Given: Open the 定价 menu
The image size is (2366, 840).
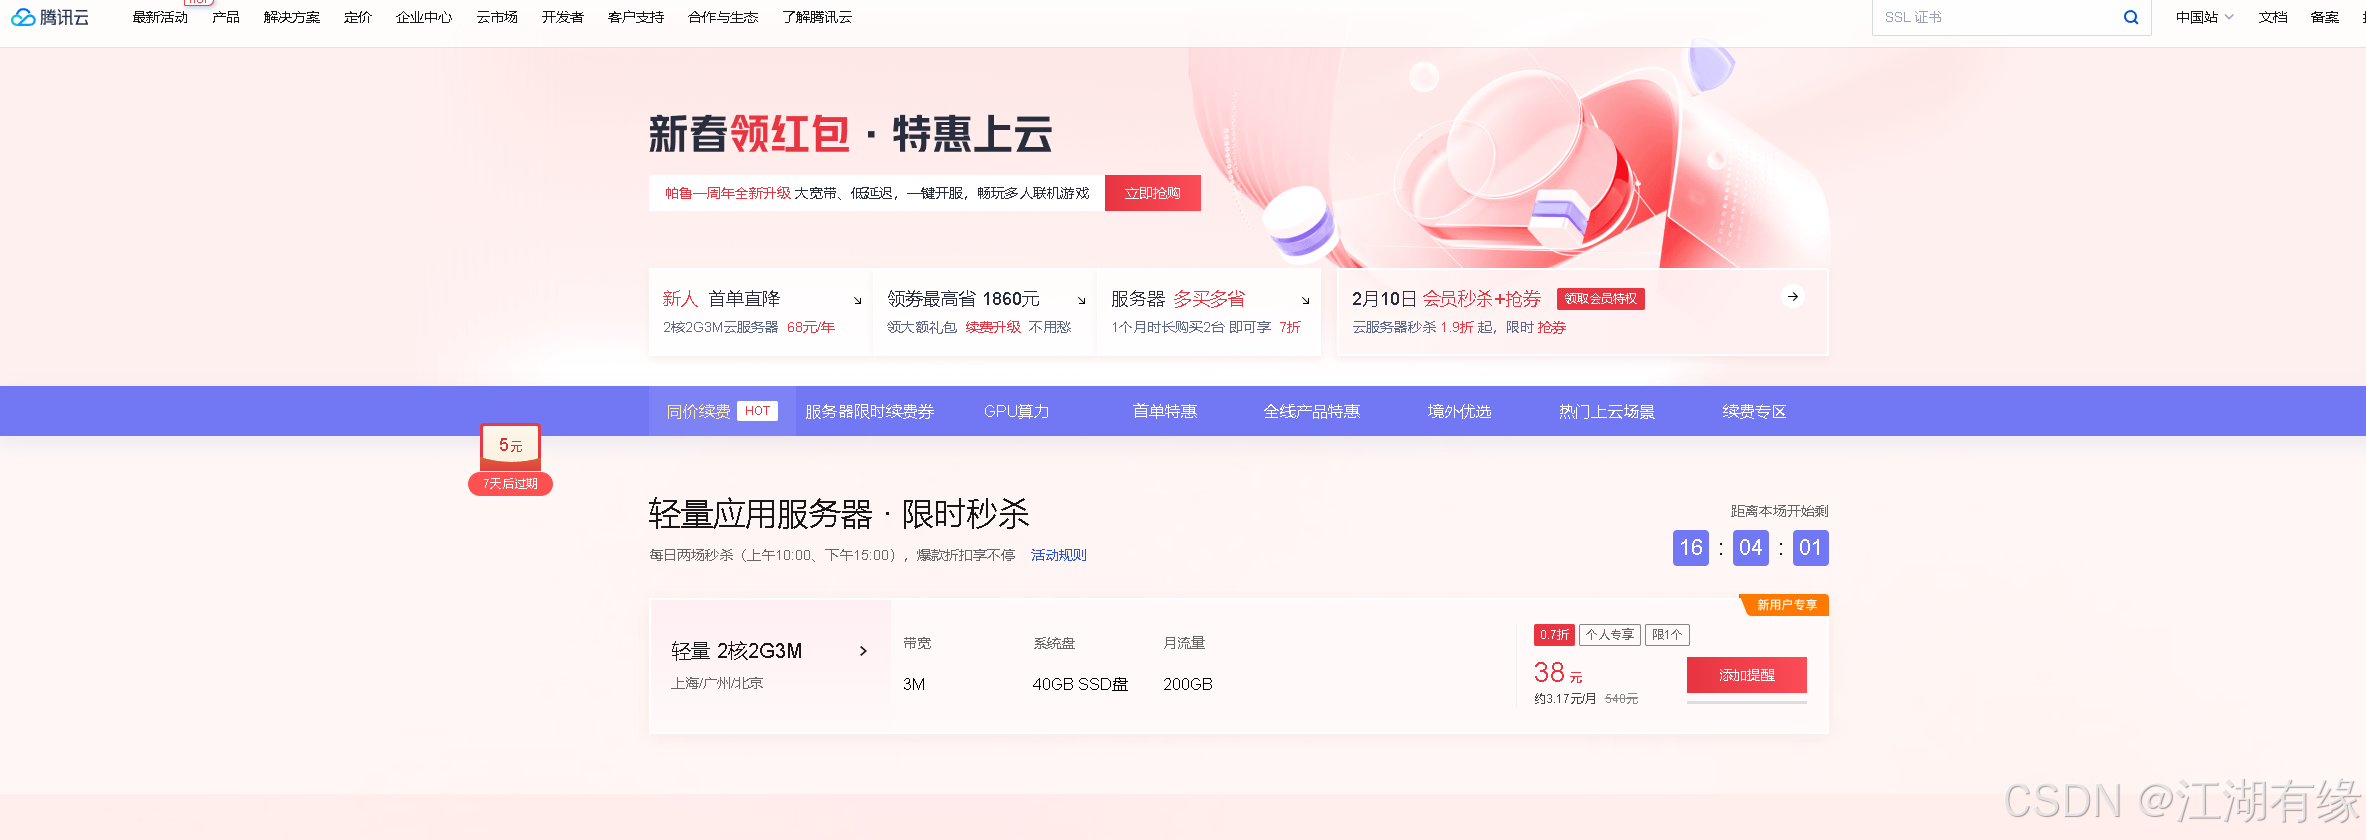Looking at the screenshot, I should [x=358, y=17].
